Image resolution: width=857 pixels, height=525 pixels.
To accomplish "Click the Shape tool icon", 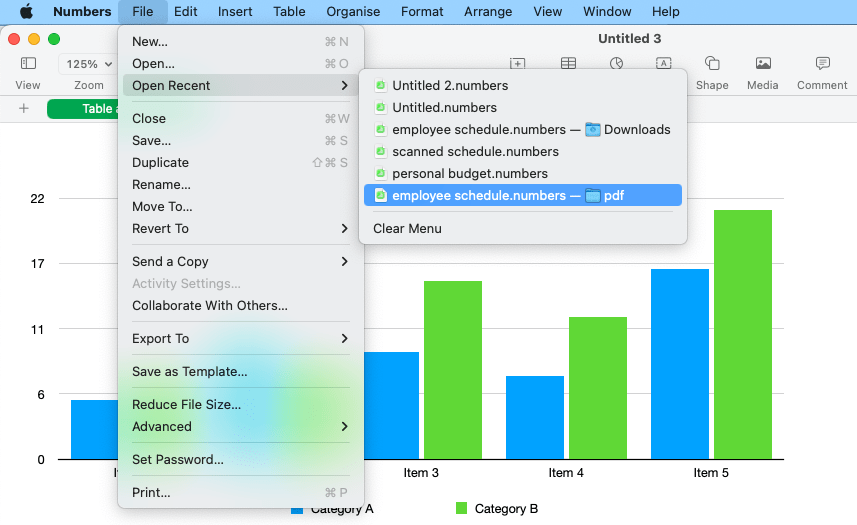I will pyautogui.click(x=712, y=64).
